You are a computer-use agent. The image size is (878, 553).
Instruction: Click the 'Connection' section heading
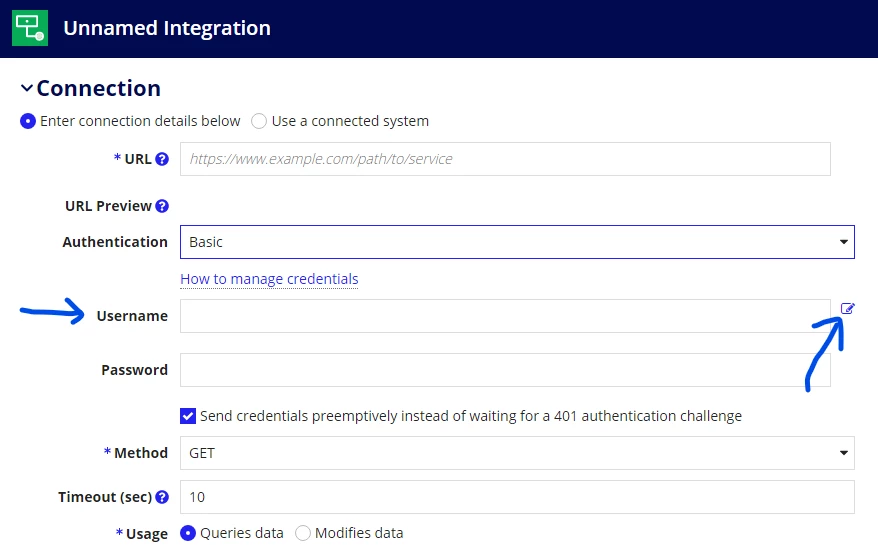(x=99, y=88)
